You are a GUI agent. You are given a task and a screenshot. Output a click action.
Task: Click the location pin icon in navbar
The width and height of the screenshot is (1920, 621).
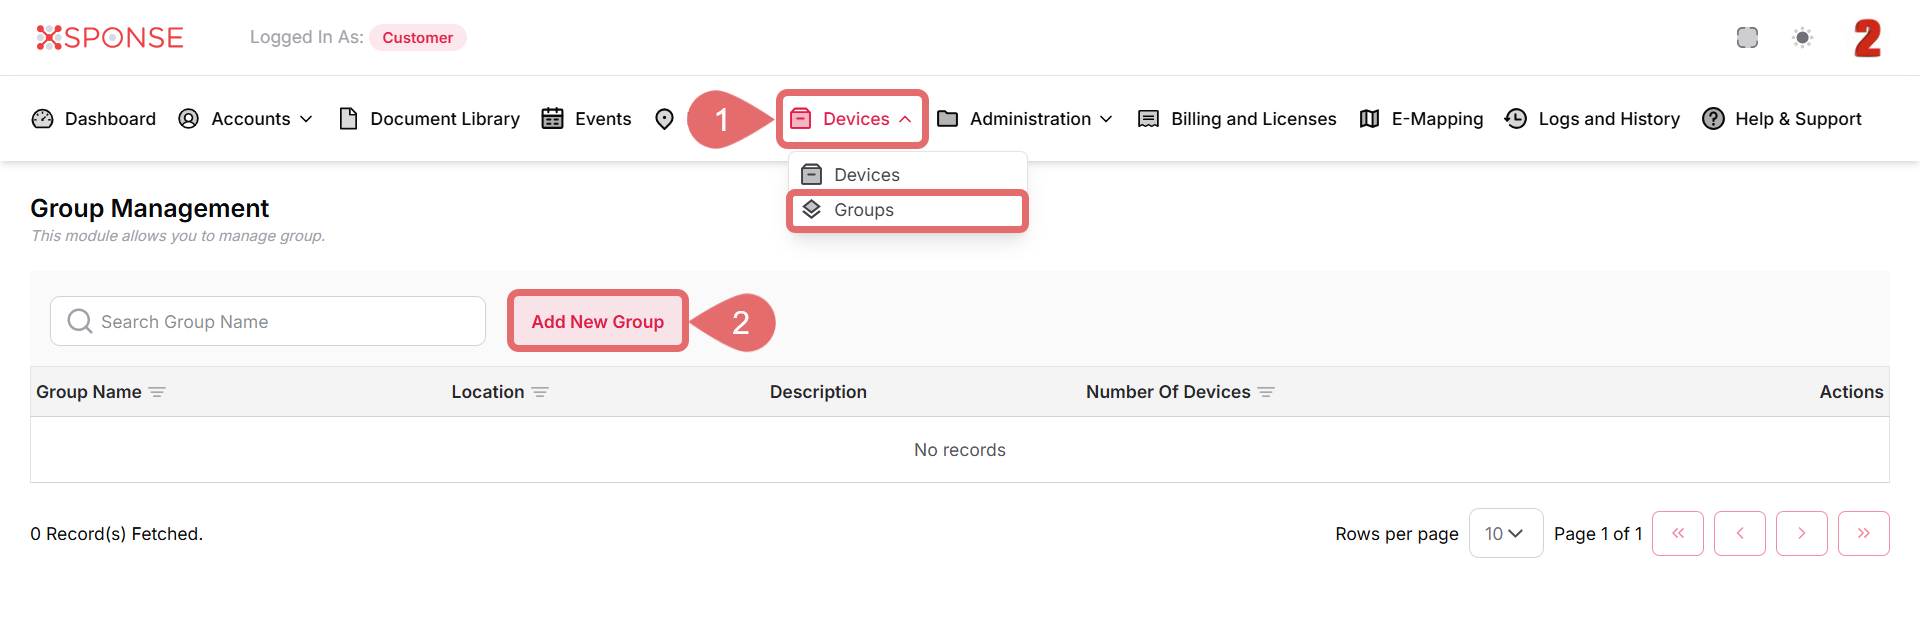[x=664, y=119]
